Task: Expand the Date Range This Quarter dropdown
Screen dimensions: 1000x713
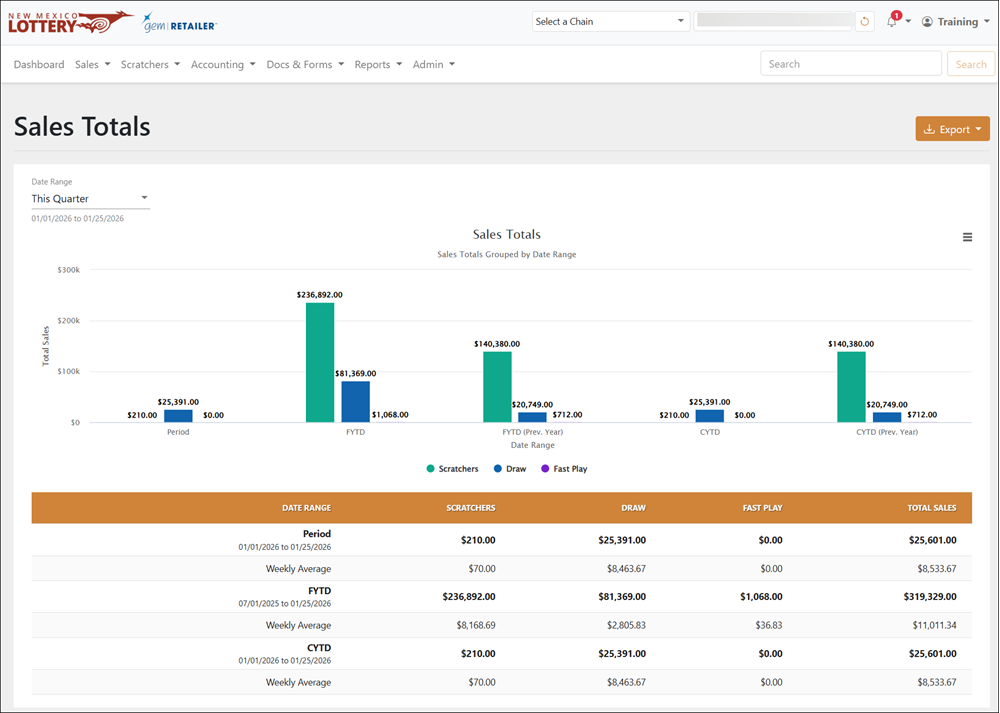Action: (x=91, y=198)
